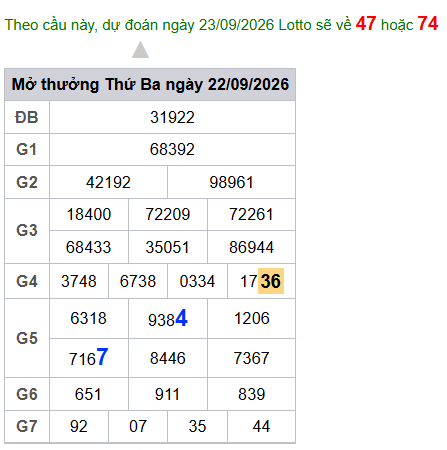The width and height of the screenshot is (447, 450).
Task: Click G5 number 1206
Action: (252, 318)
